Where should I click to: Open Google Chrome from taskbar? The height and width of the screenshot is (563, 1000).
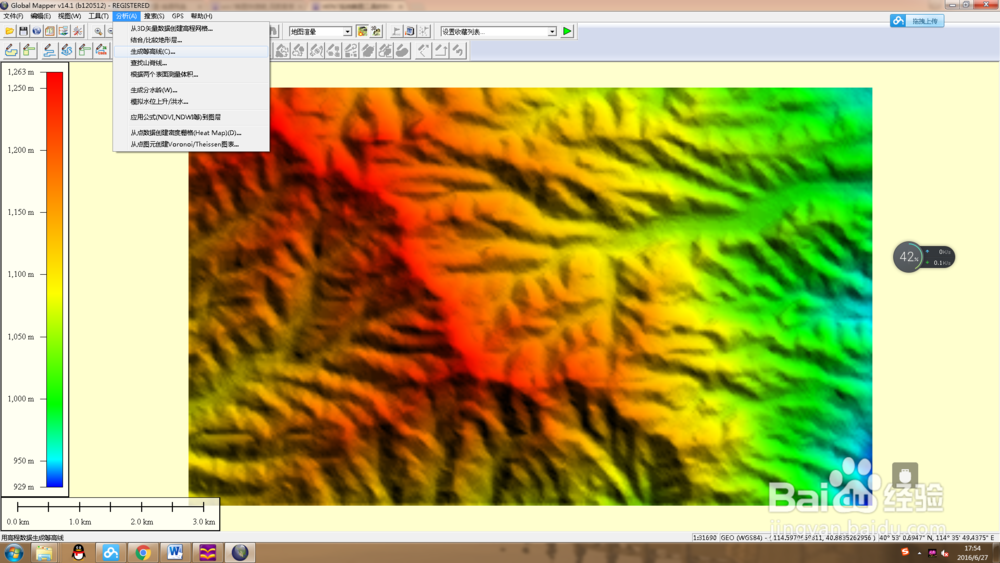pos(143,553)
